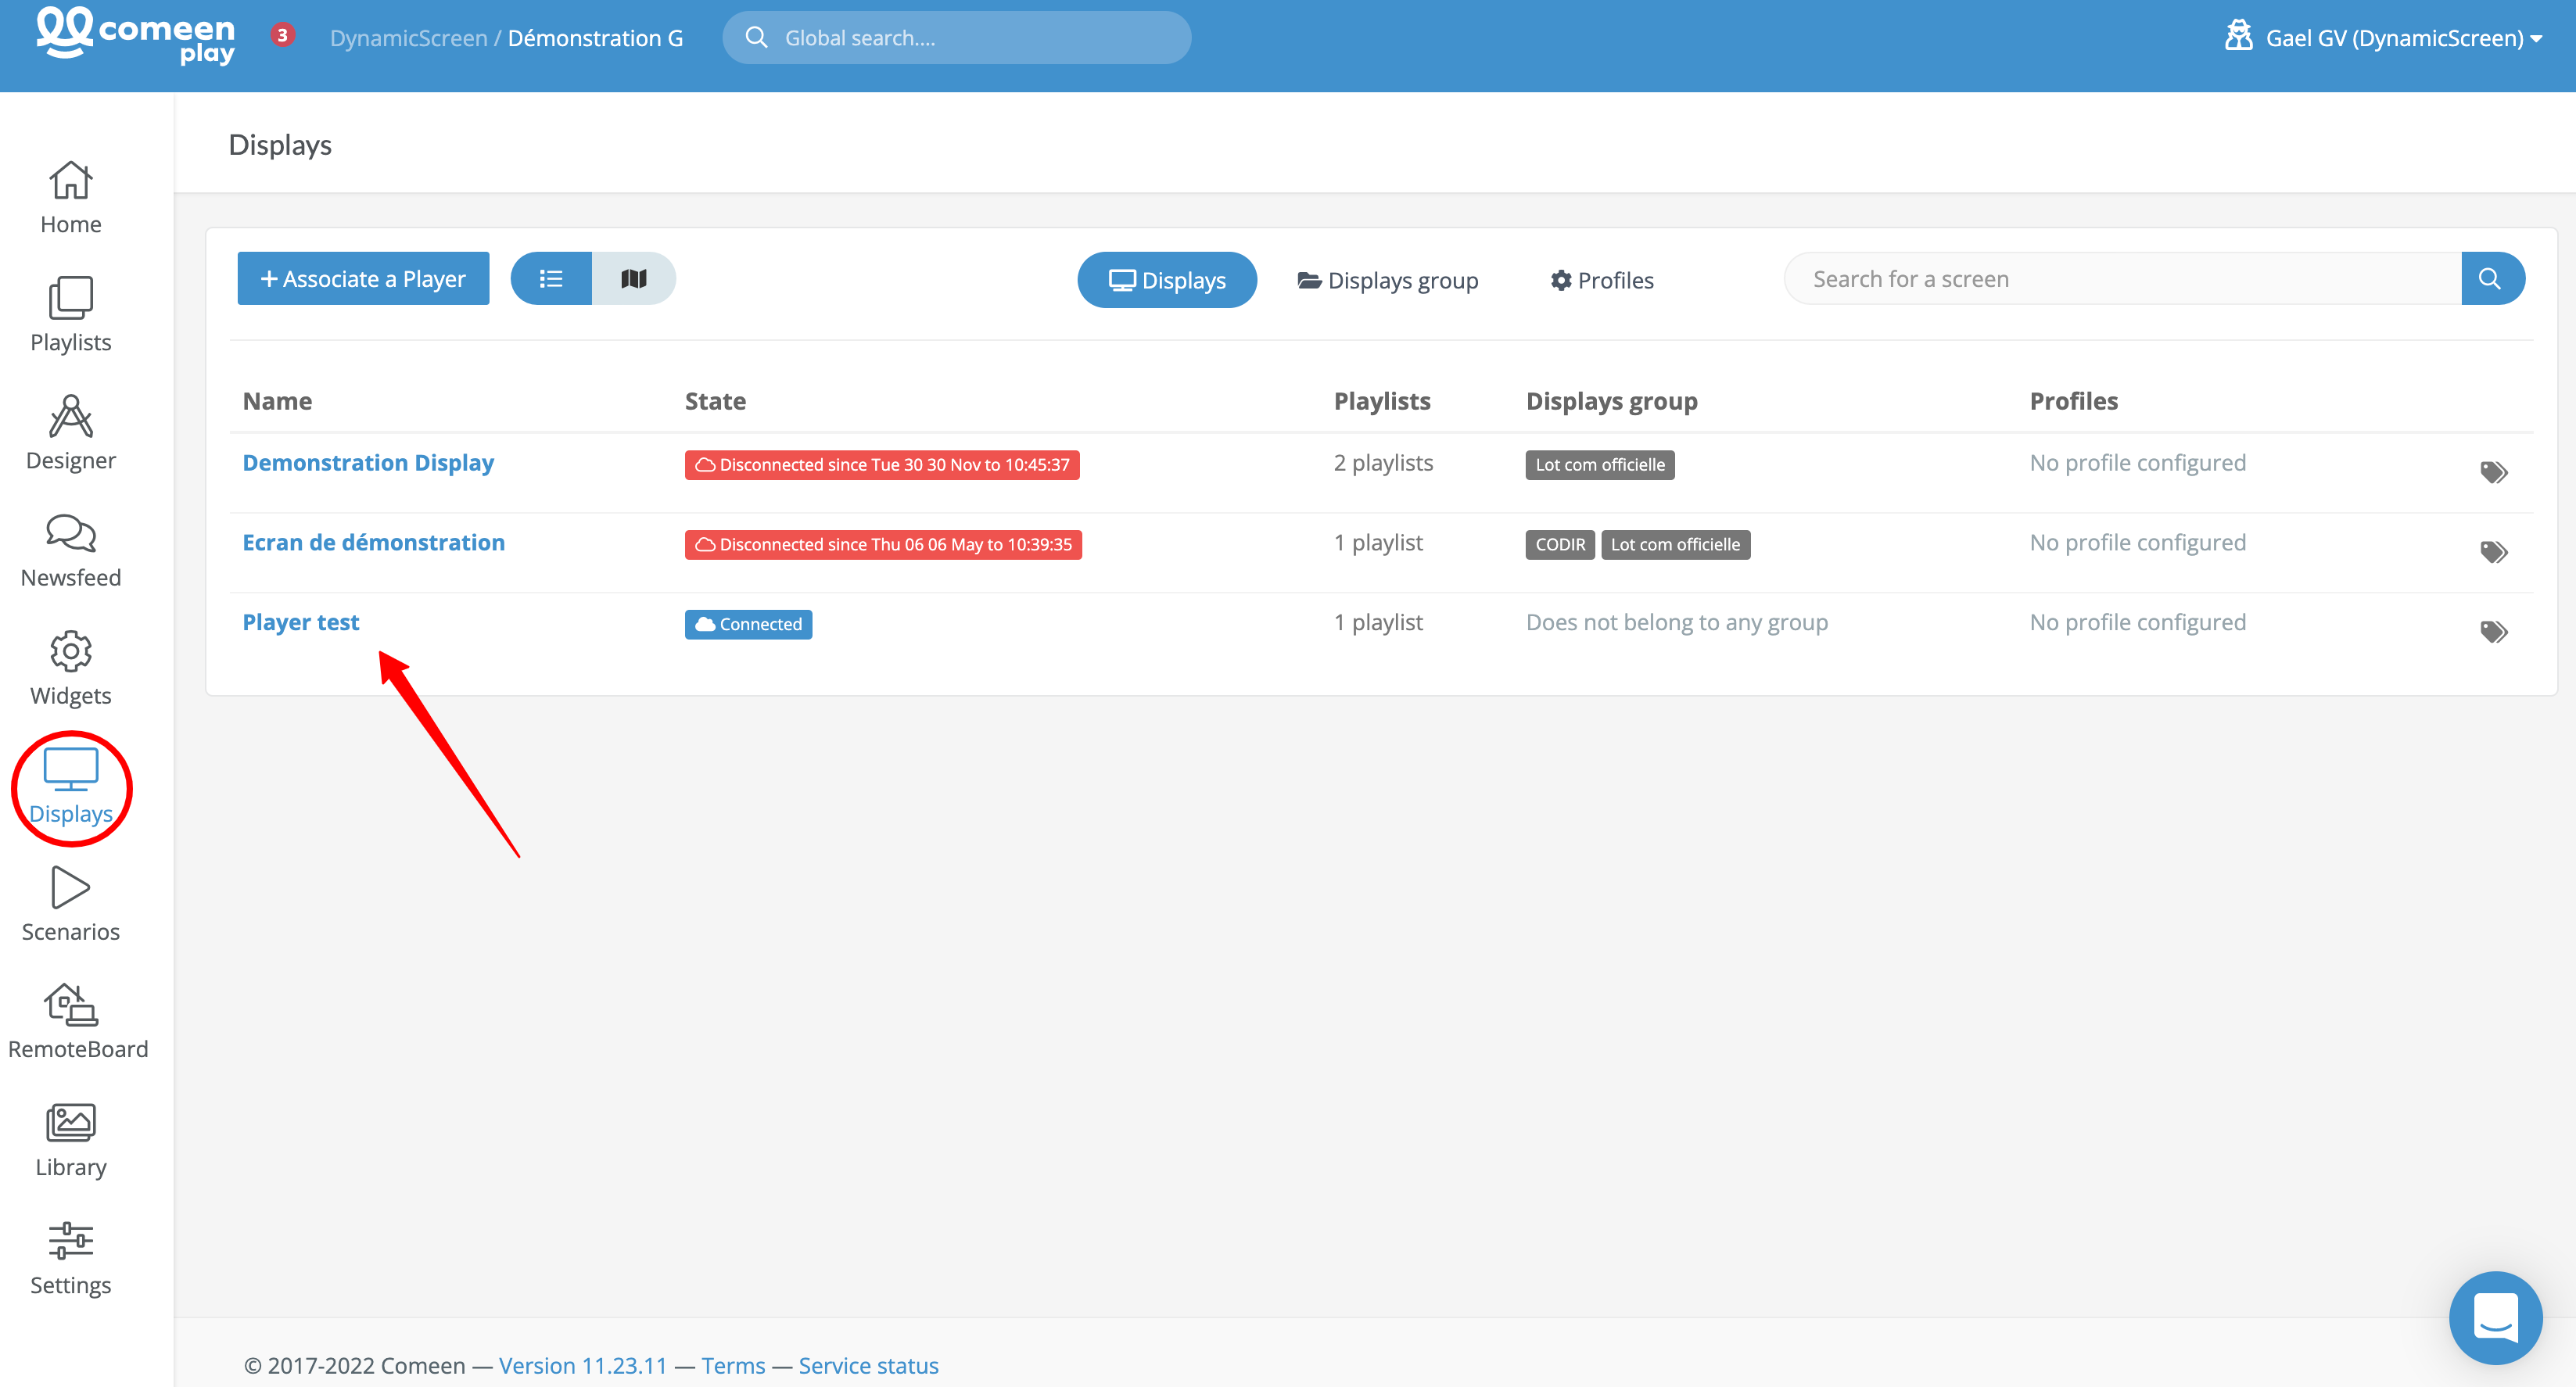Click the Démonstration G breadcrumb
This screenshot has height=1387, width=2576.
595,38
